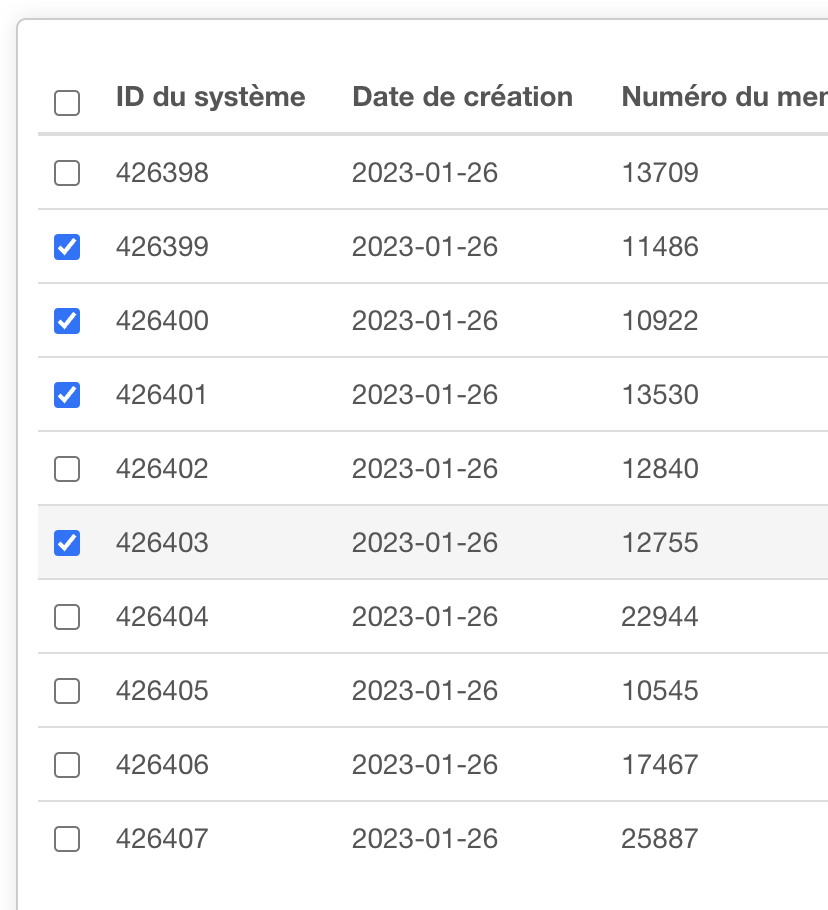Tick the checkbox for row 426407

coord(66,839)
